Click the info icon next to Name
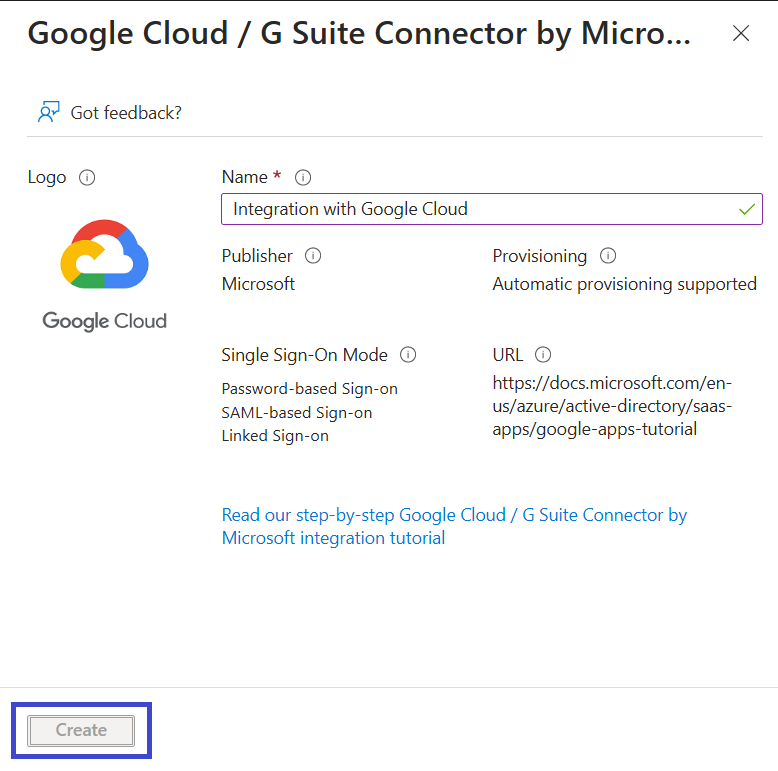The height and width of the screenshot is (771, 778). point(303,178)
